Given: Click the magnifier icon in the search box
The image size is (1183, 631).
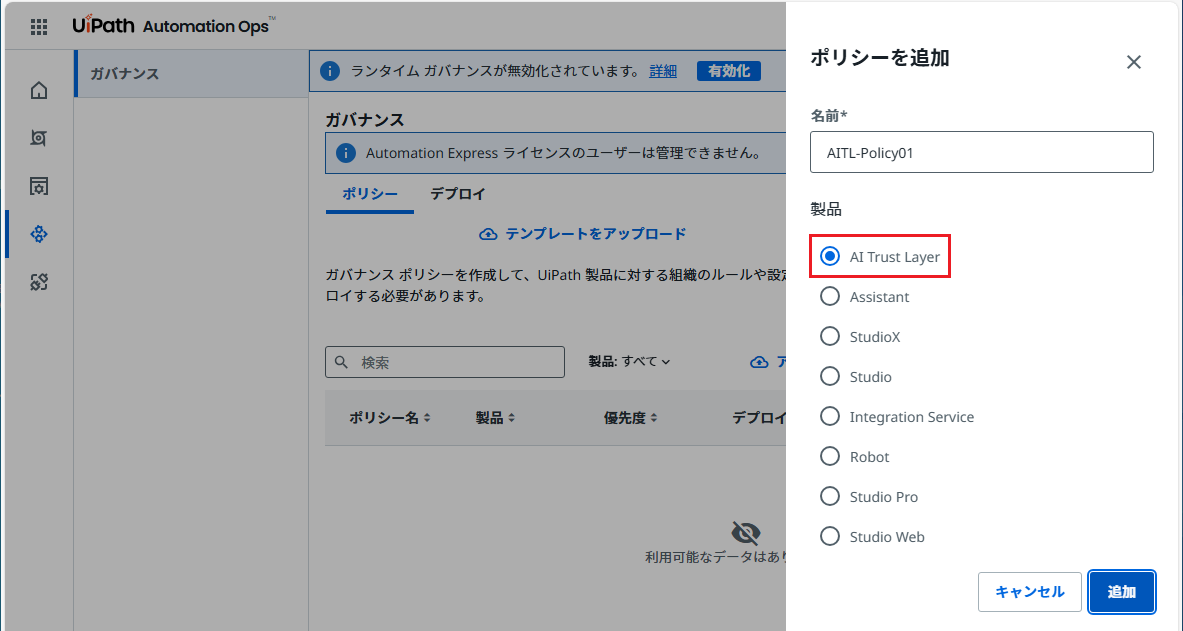Looking at the screenshot, I should 342,362.
